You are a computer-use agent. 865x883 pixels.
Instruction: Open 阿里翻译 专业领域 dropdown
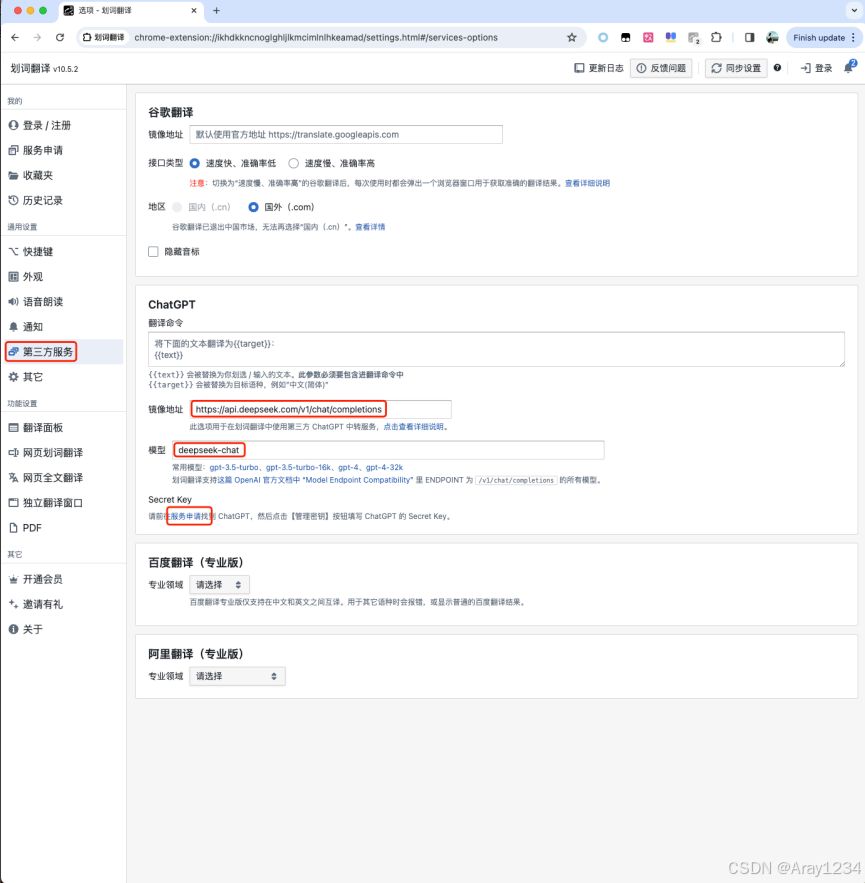pos(237,676)
